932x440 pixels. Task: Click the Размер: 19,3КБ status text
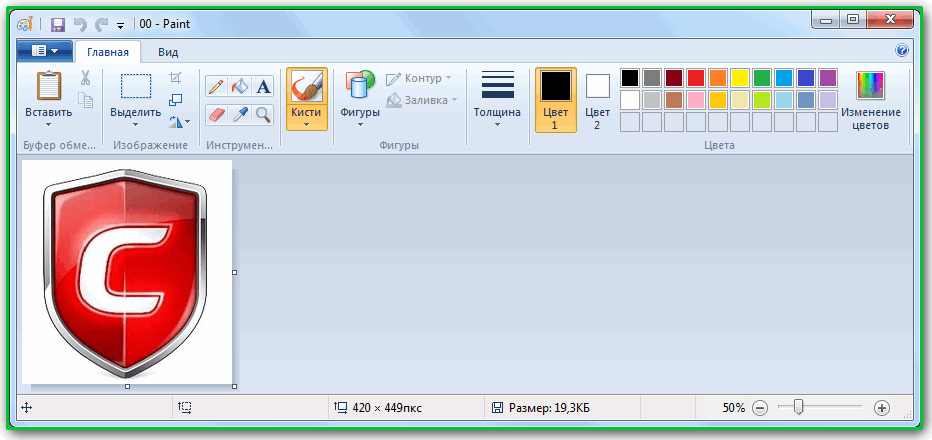(549, 408)
